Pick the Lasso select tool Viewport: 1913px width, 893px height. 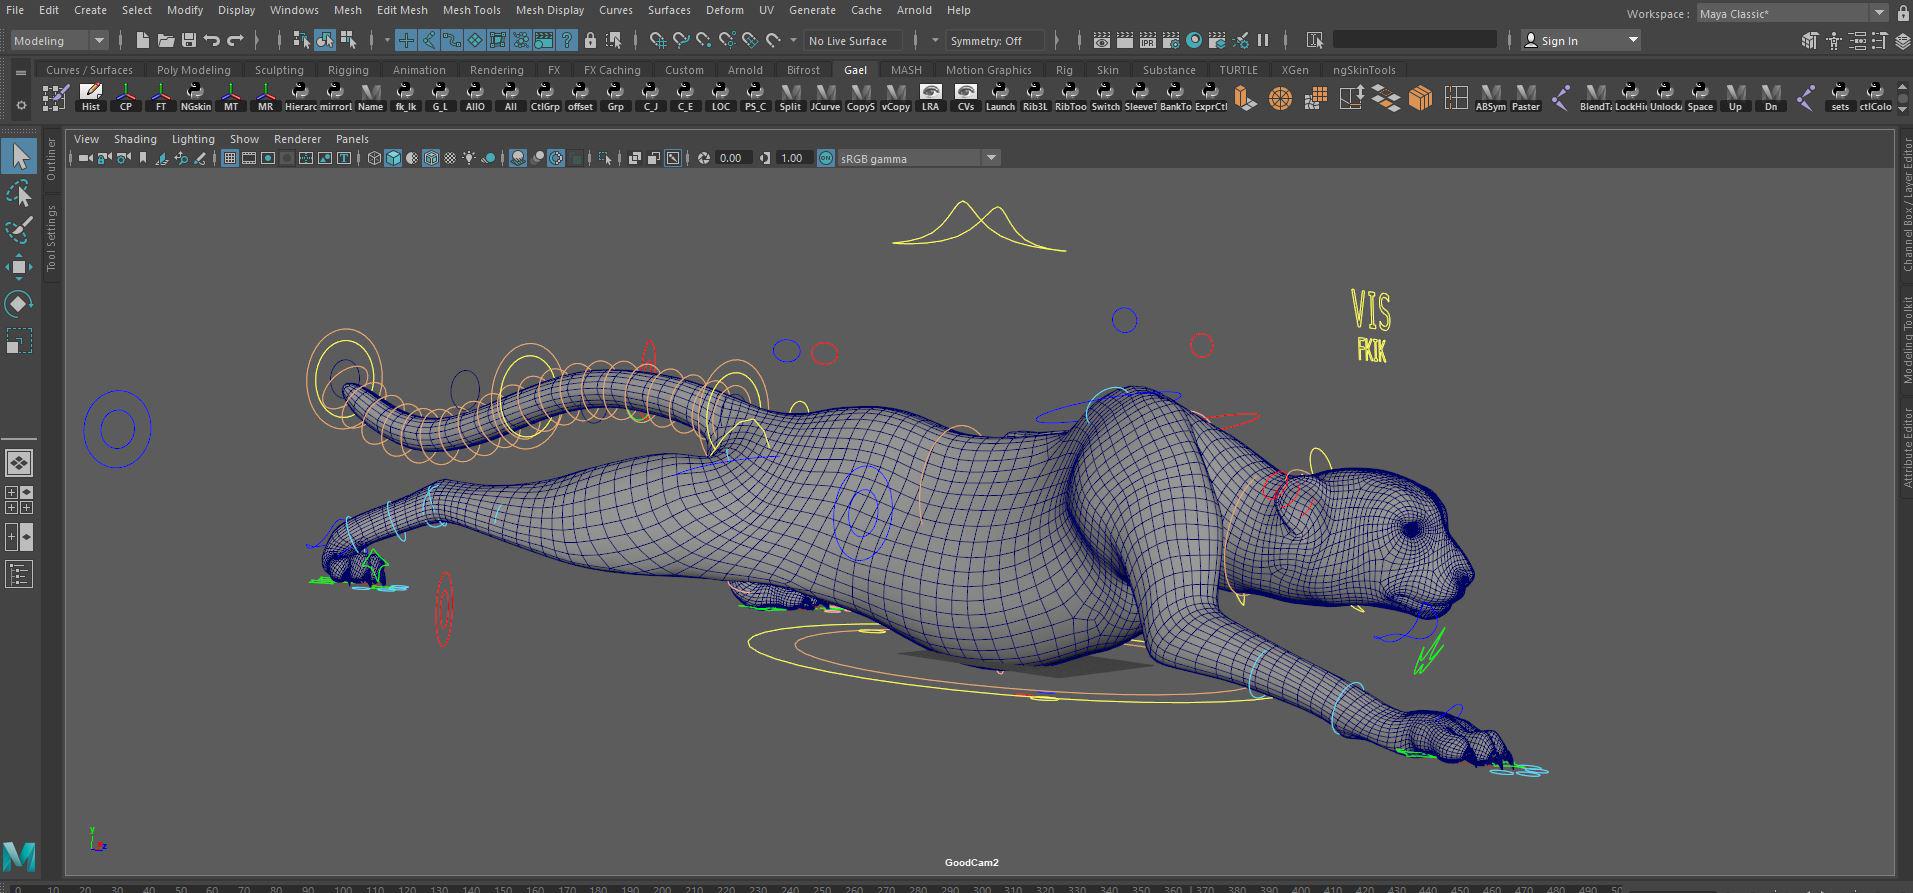18,193
